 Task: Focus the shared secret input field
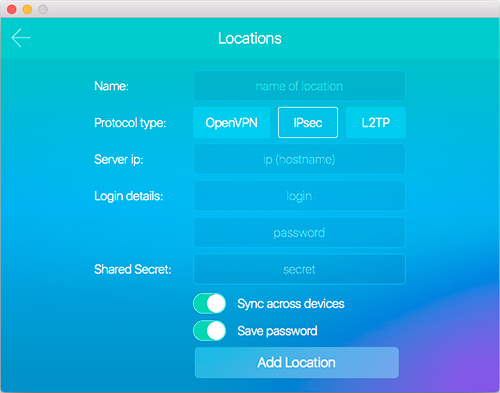click(x=299, y=269)
